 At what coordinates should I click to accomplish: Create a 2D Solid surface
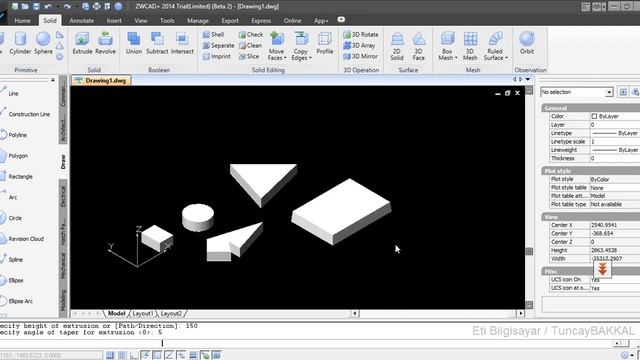tap(397, 46)
